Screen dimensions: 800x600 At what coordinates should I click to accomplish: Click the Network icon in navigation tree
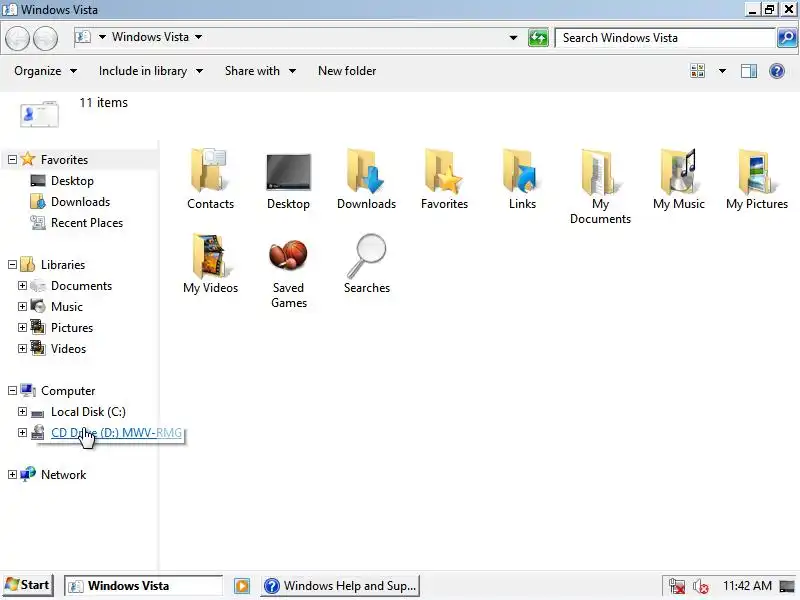(28, 474)
